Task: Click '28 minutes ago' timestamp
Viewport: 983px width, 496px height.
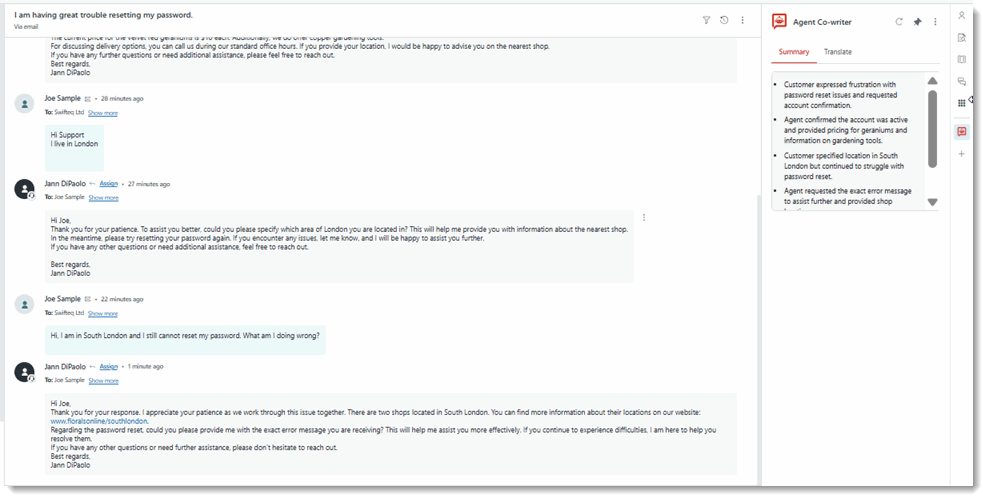Action: (122, 99)
